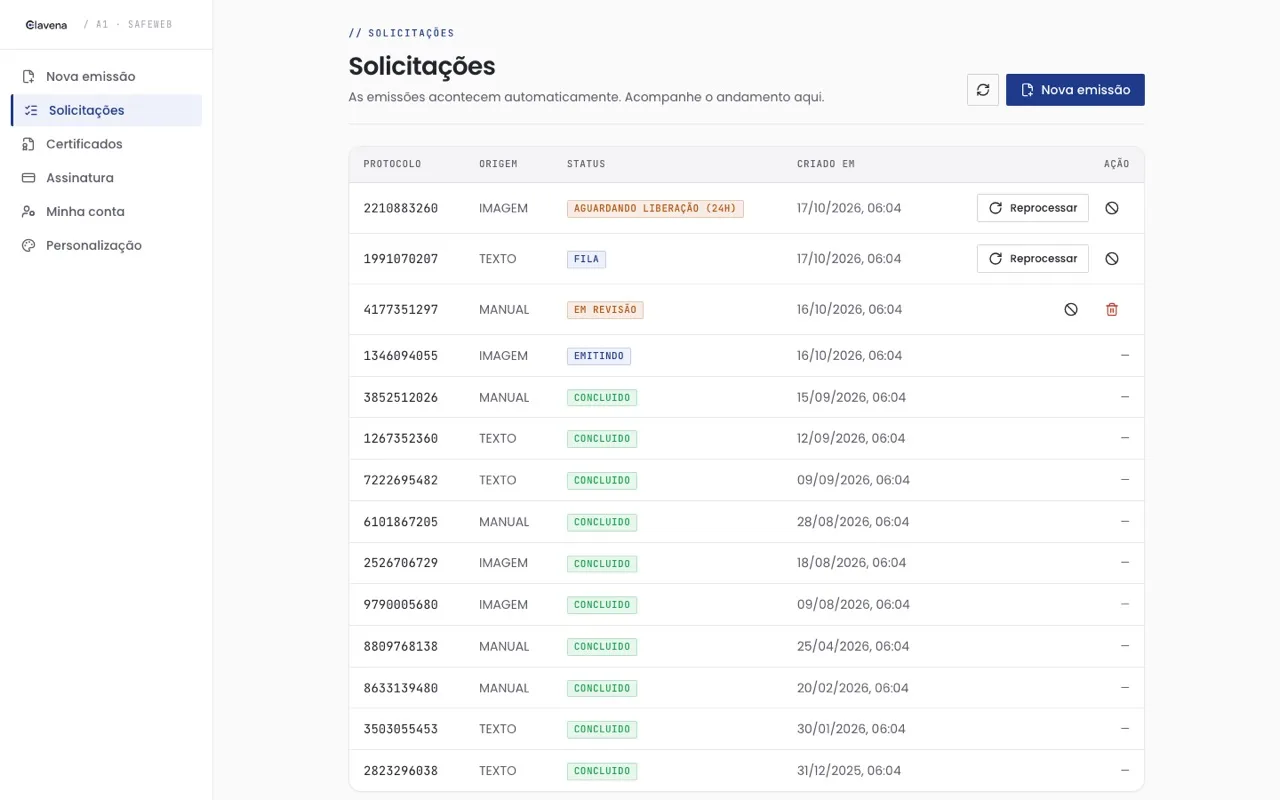Cancel request 1991070207 with the block icon
The height and width of the screenshot is (800, 1280).
[1112, 259]
